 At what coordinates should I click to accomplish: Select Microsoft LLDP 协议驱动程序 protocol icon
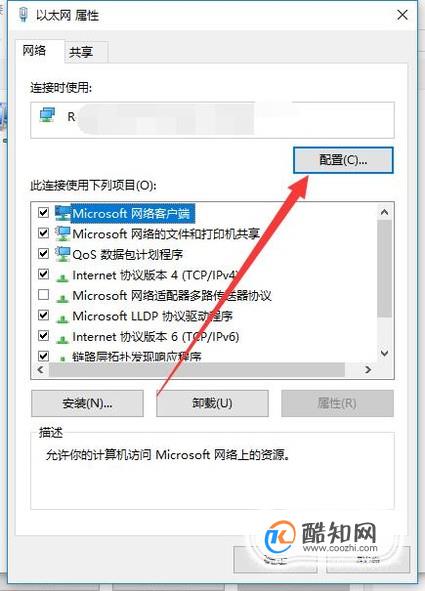[63, 318]
